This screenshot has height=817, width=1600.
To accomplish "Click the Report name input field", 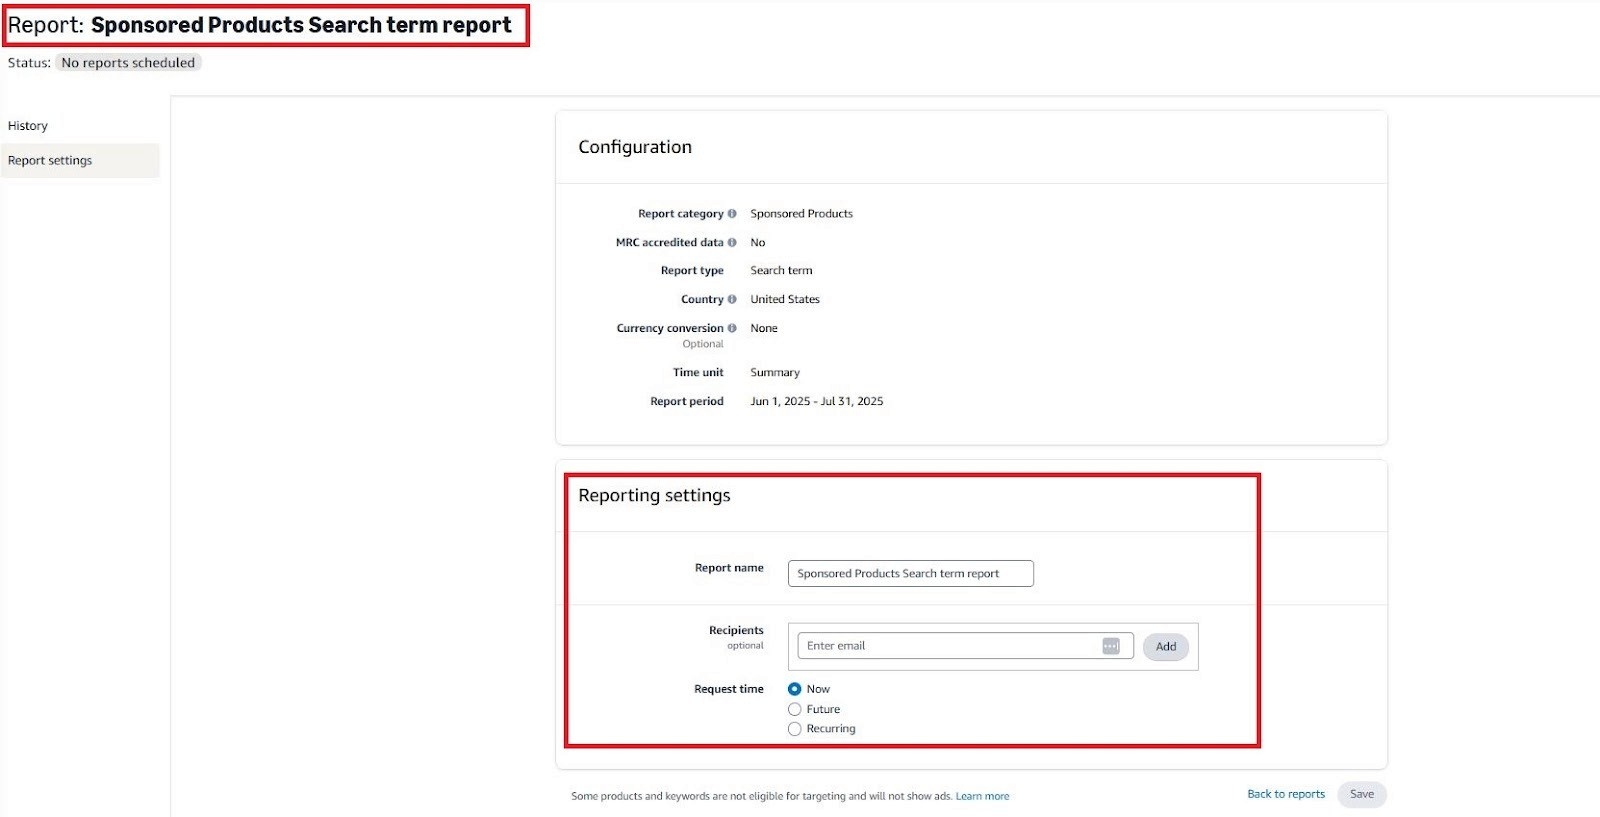I will 911,573.
